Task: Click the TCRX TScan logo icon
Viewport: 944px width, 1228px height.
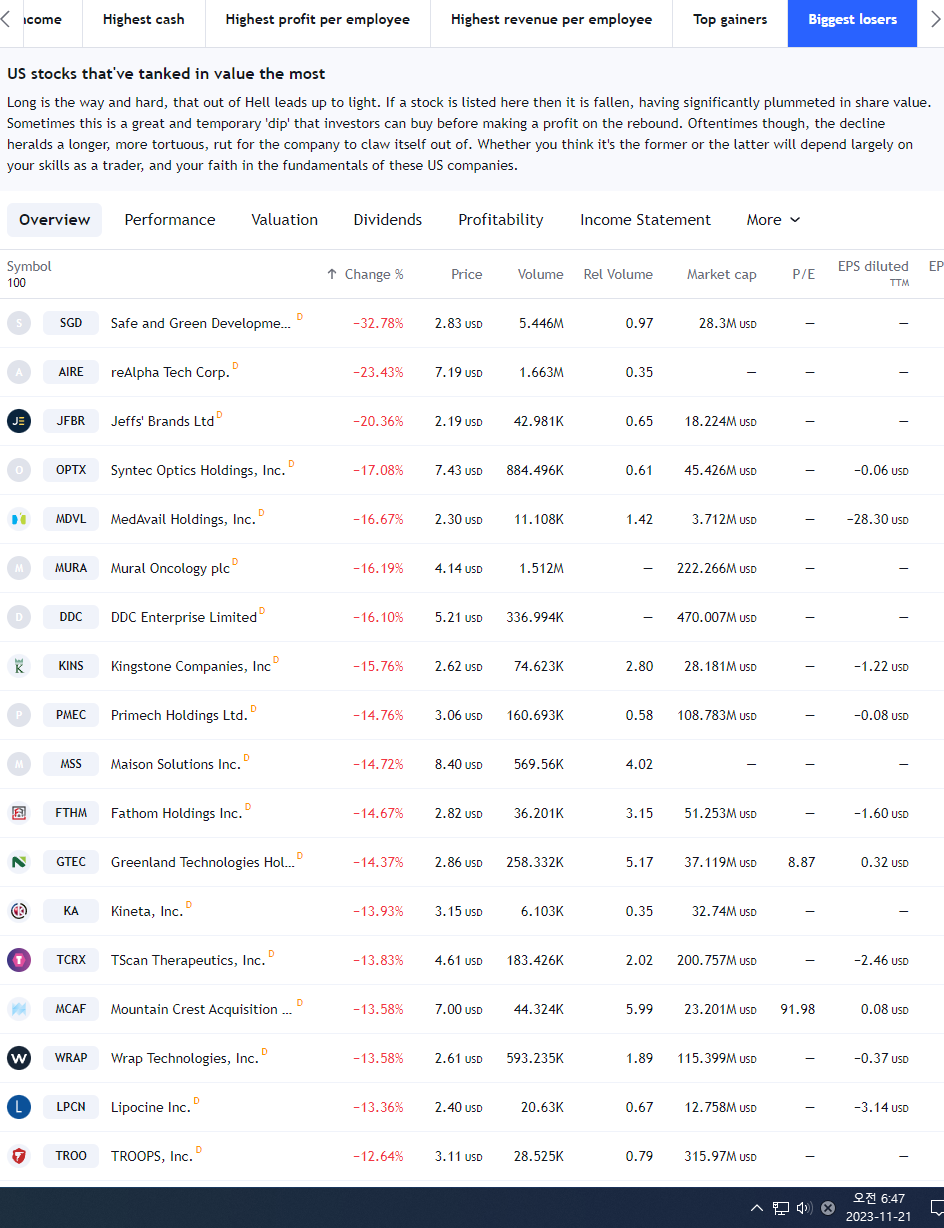Action: [19, 960]
